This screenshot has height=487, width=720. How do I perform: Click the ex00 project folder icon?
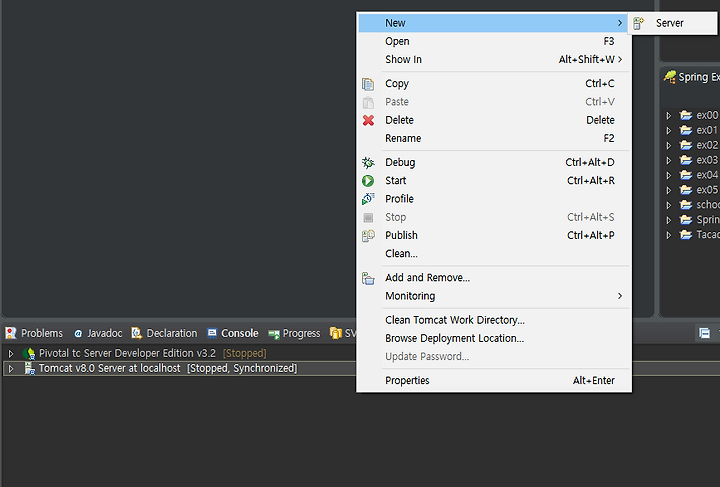coord(686,115)
